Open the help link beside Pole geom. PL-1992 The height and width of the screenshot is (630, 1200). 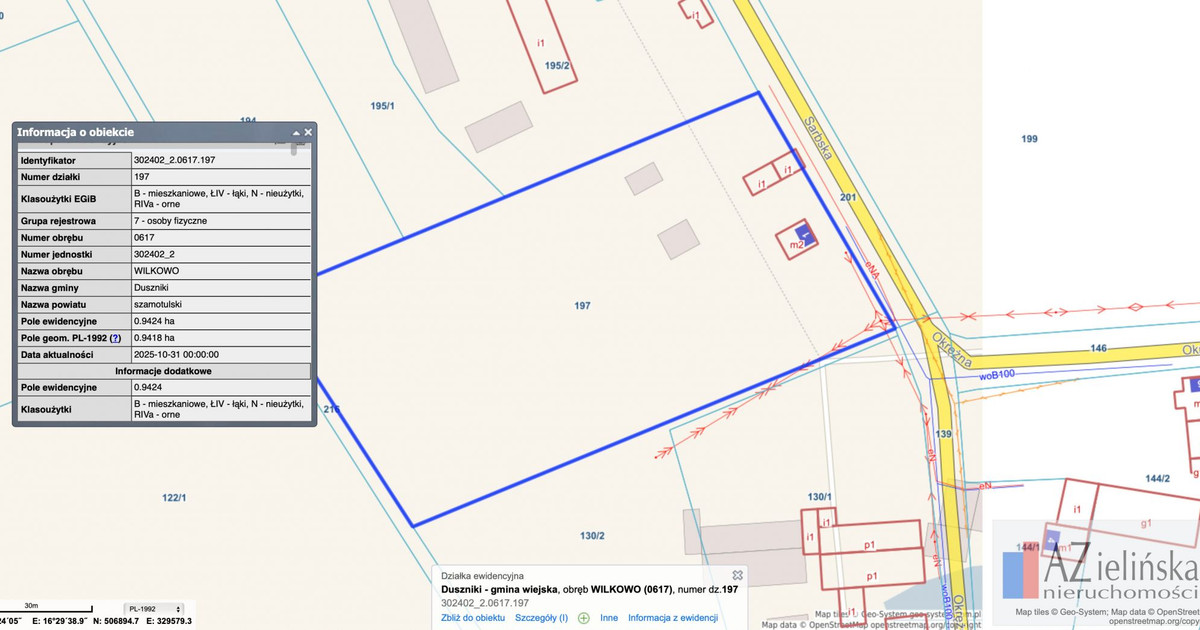click(115, 338)
